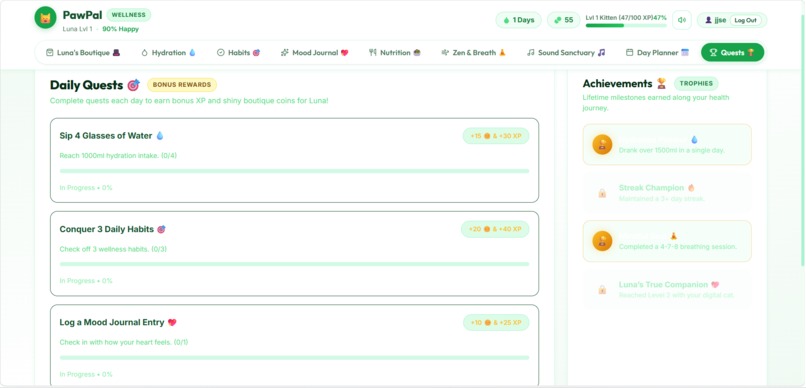
Task: Click the WELLNESS badge beside PawPal
Action: coord(129,15)
